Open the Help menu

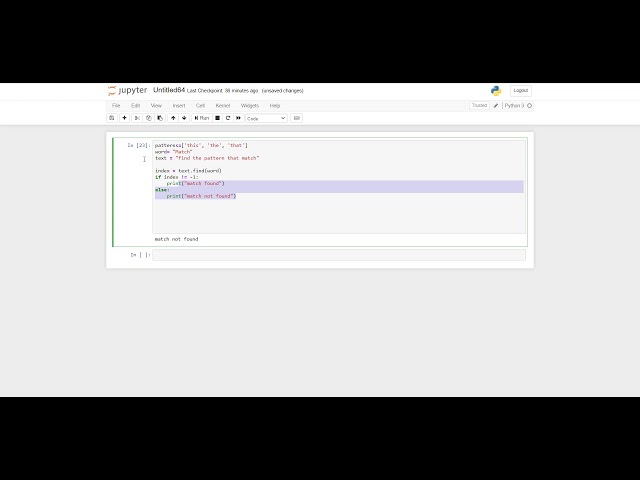[x=275, y=106]
